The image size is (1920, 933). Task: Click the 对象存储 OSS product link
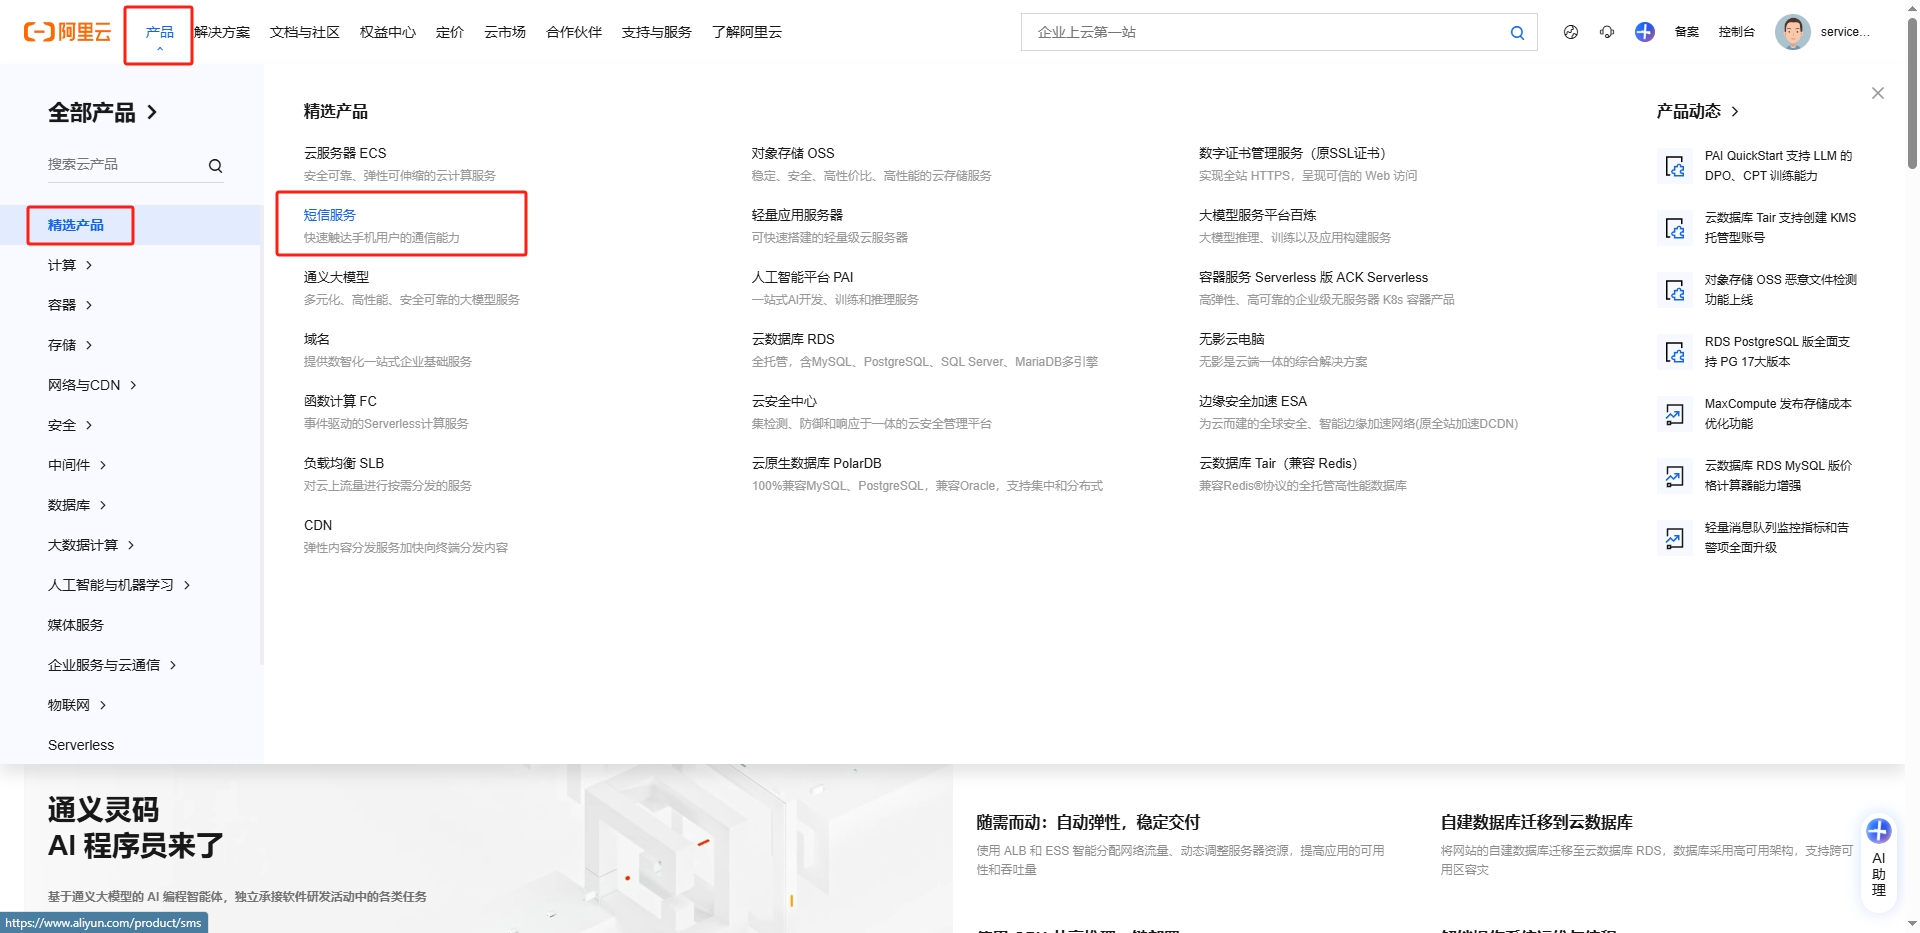[x=795, y=152]
